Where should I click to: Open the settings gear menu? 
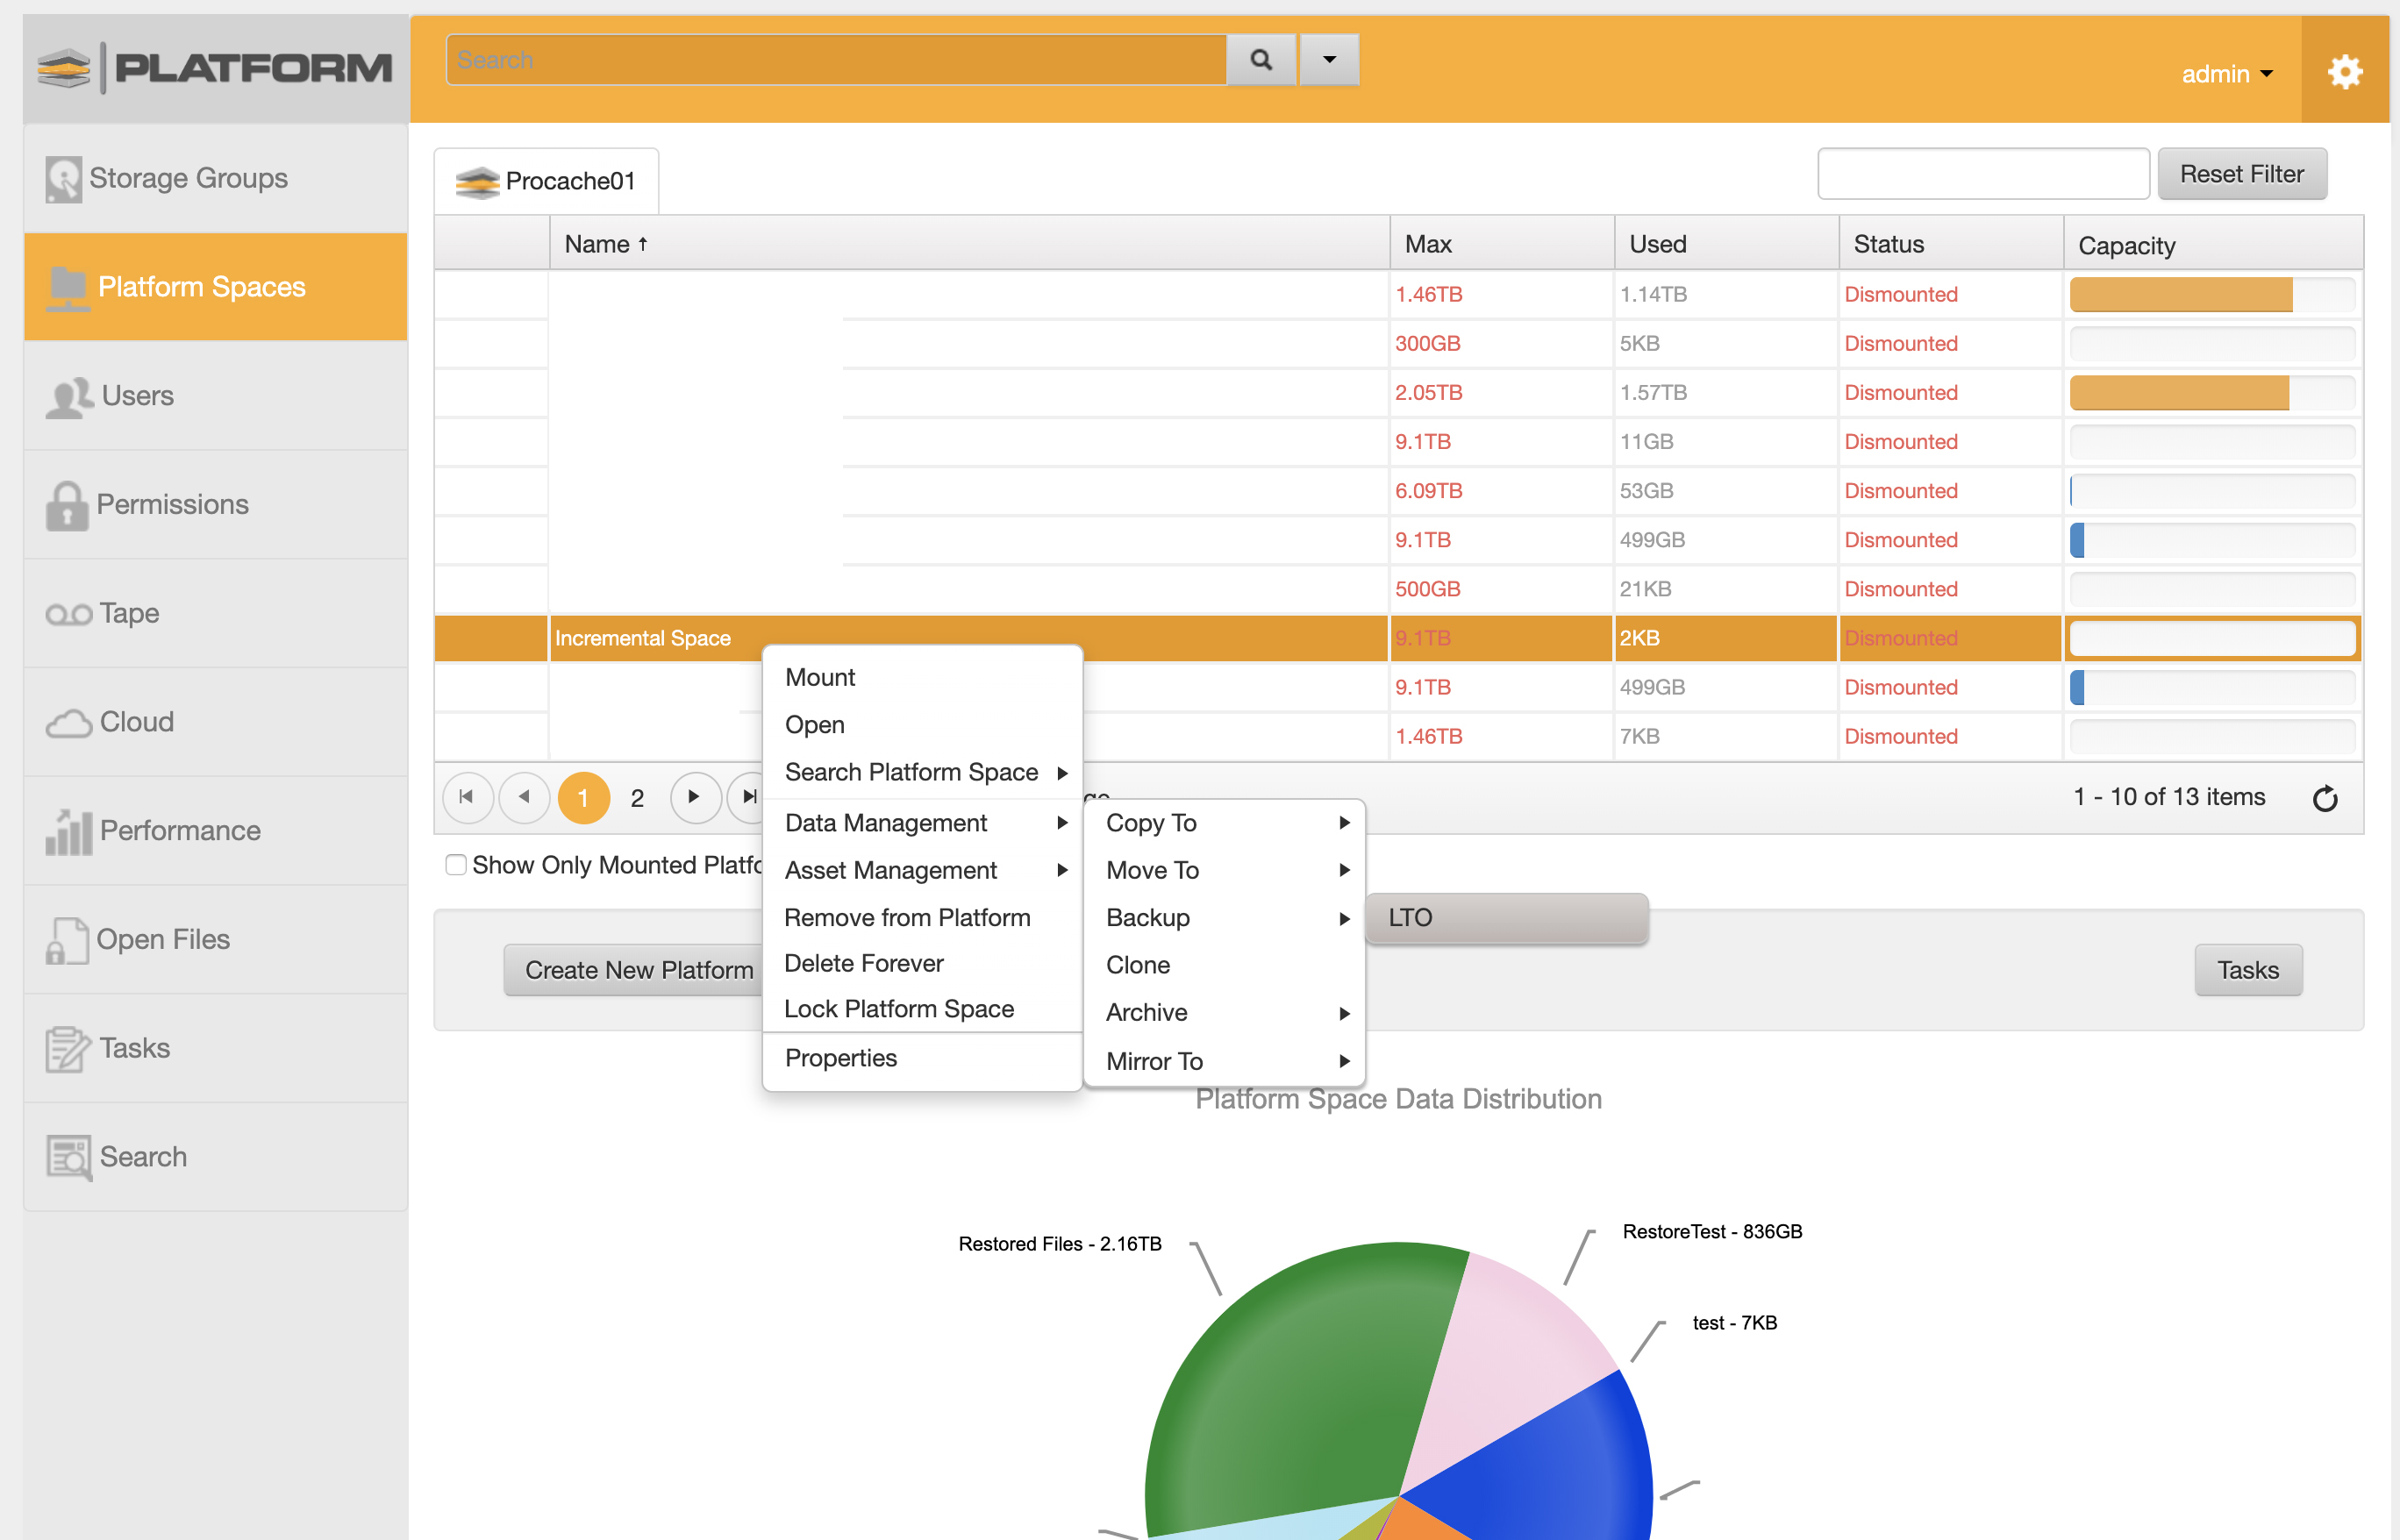(2344, 71)
